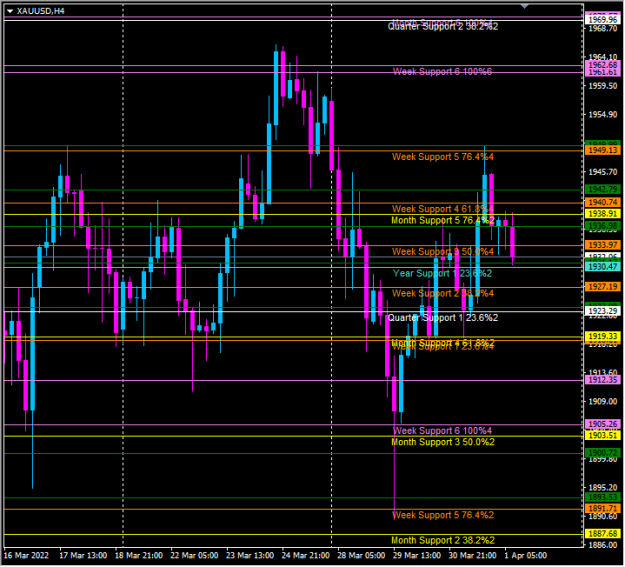Screen dimensions: 625x567
Task: Click the '17 Mar 13:00' time axis label
Action: point(83,556)
